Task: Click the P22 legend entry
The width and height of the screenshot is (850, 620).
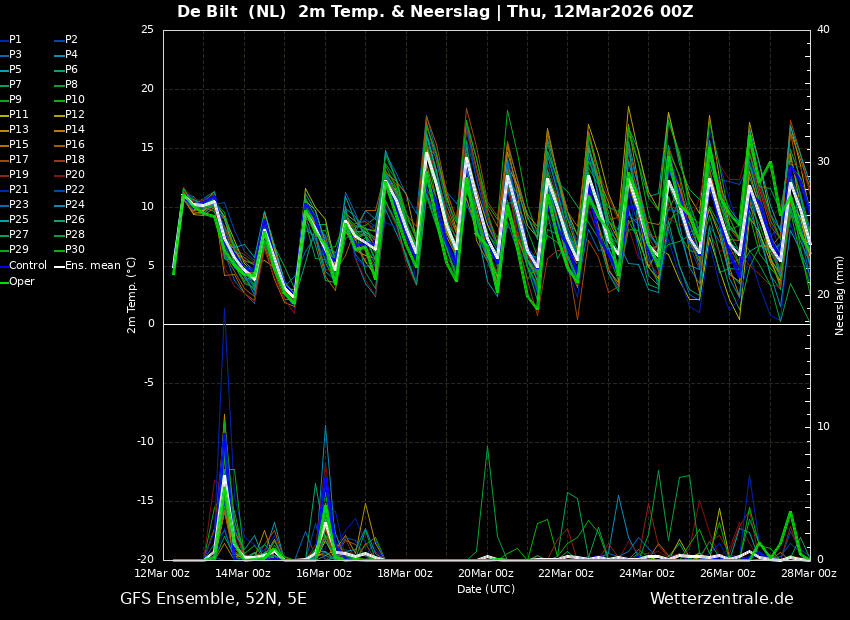Action: point(74,190)
